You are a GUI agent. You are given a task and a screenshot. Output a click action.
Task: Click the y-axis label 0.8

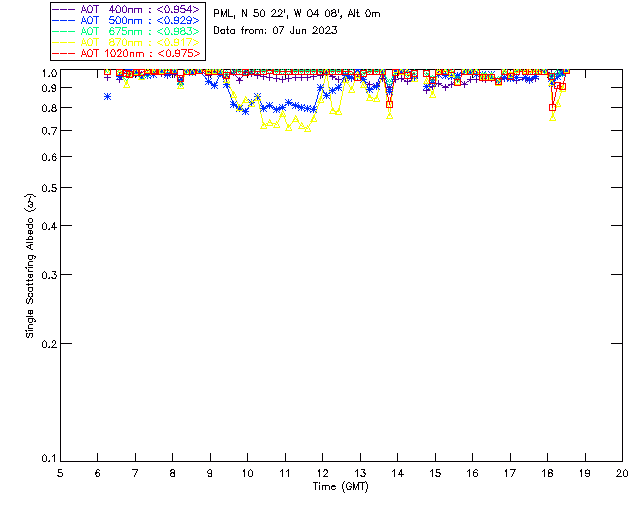point(49,108)
